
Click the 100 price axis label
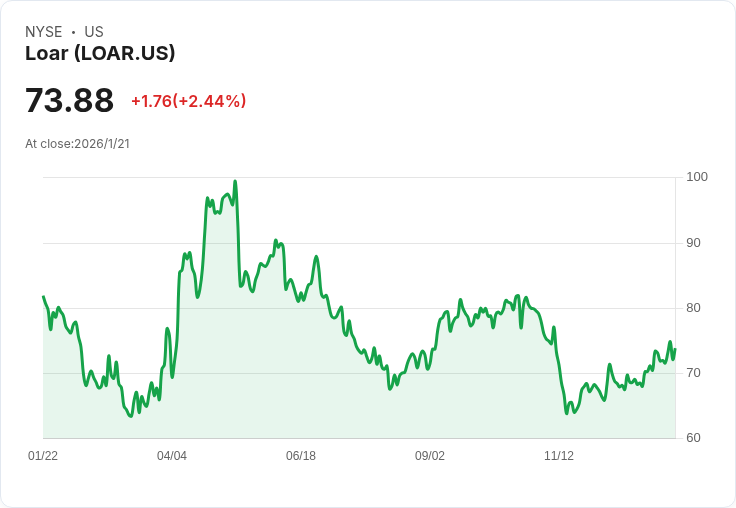(697, 177)
